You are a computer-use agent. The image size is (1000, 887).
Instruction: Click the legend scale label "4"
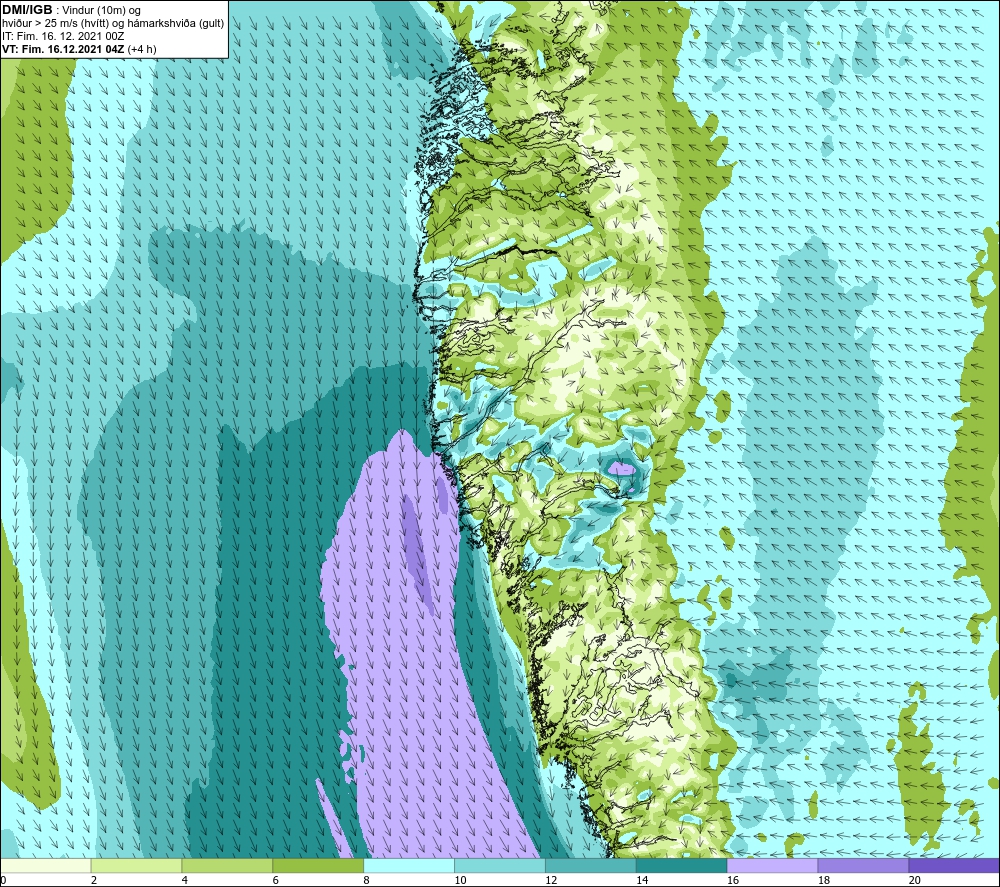pyautogui.click(x=185, y=880)
